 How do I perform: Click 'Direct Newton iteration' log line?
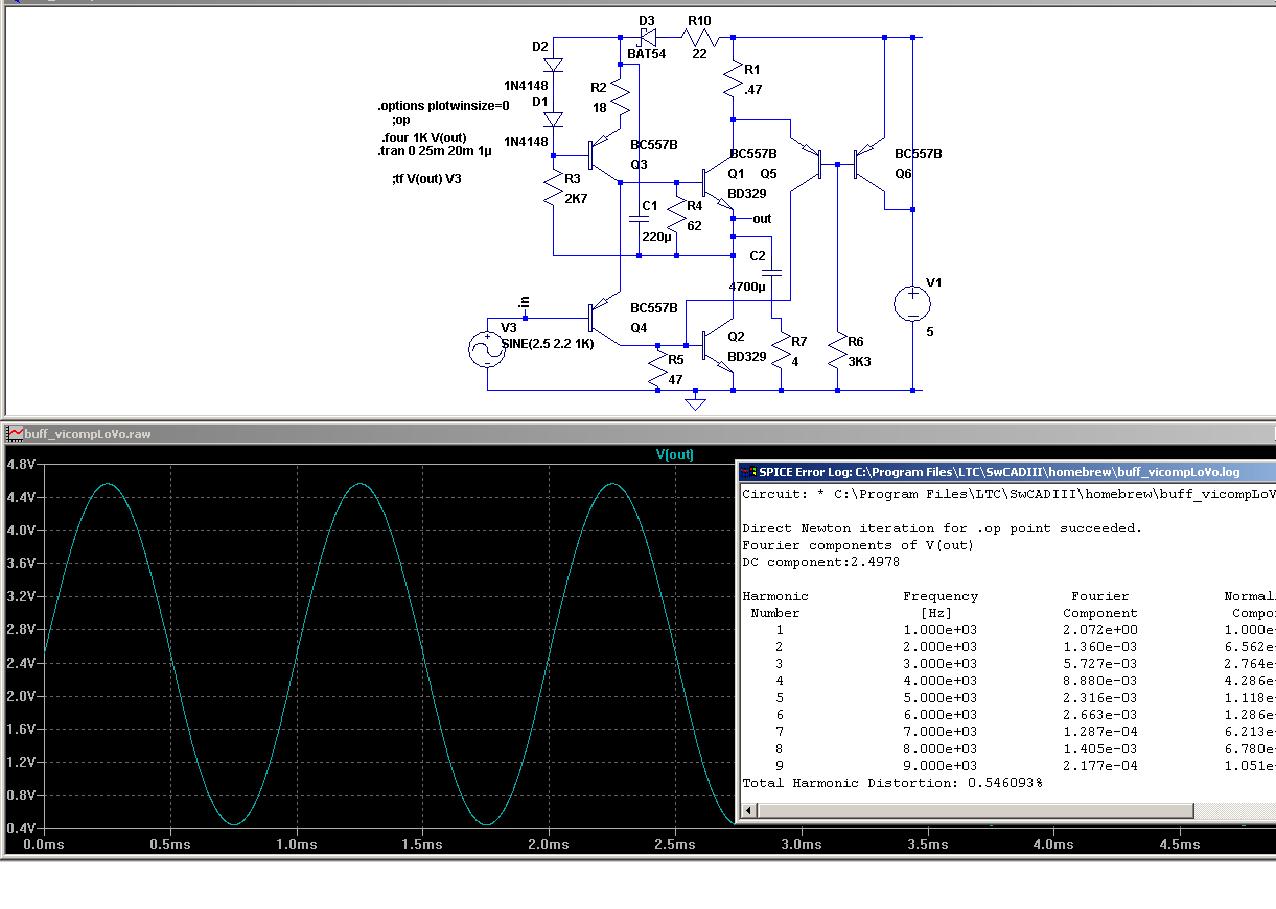tap(941, 528)
